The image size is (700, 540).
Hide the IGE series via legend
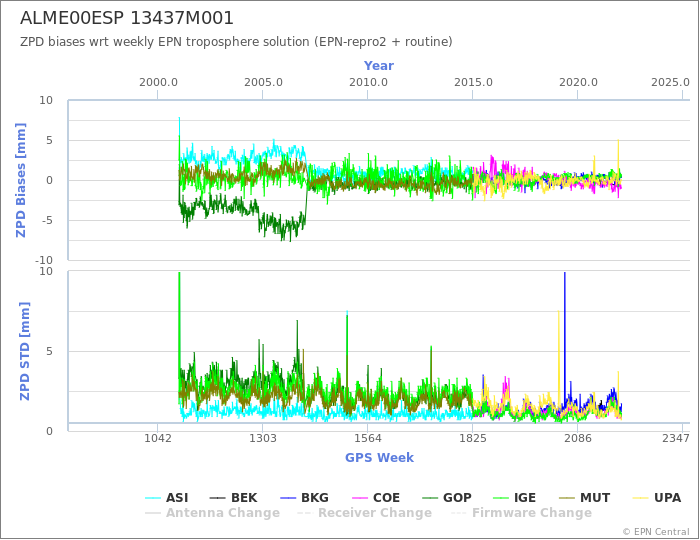[x=514, y=498]
